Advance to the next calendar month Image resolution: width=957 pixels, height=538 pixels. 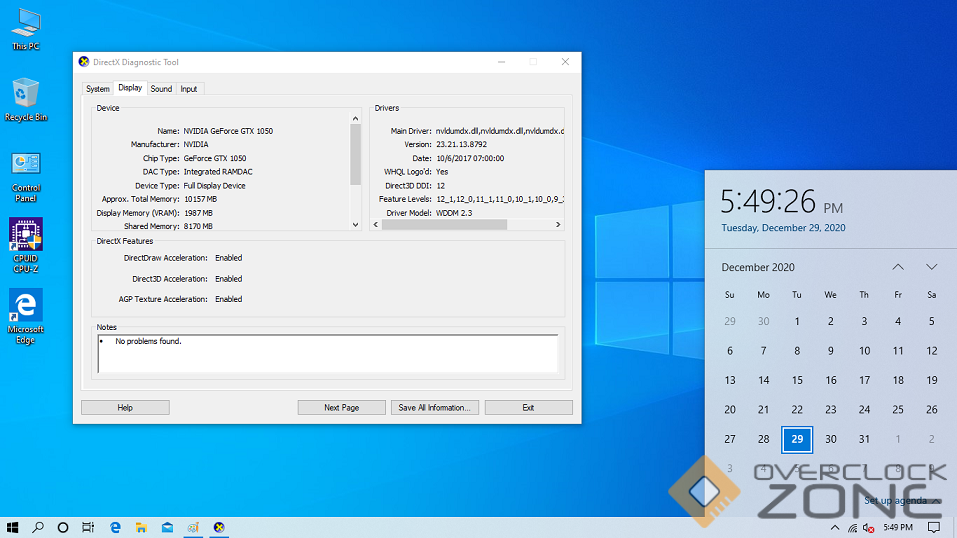click(x=931, y=267)
